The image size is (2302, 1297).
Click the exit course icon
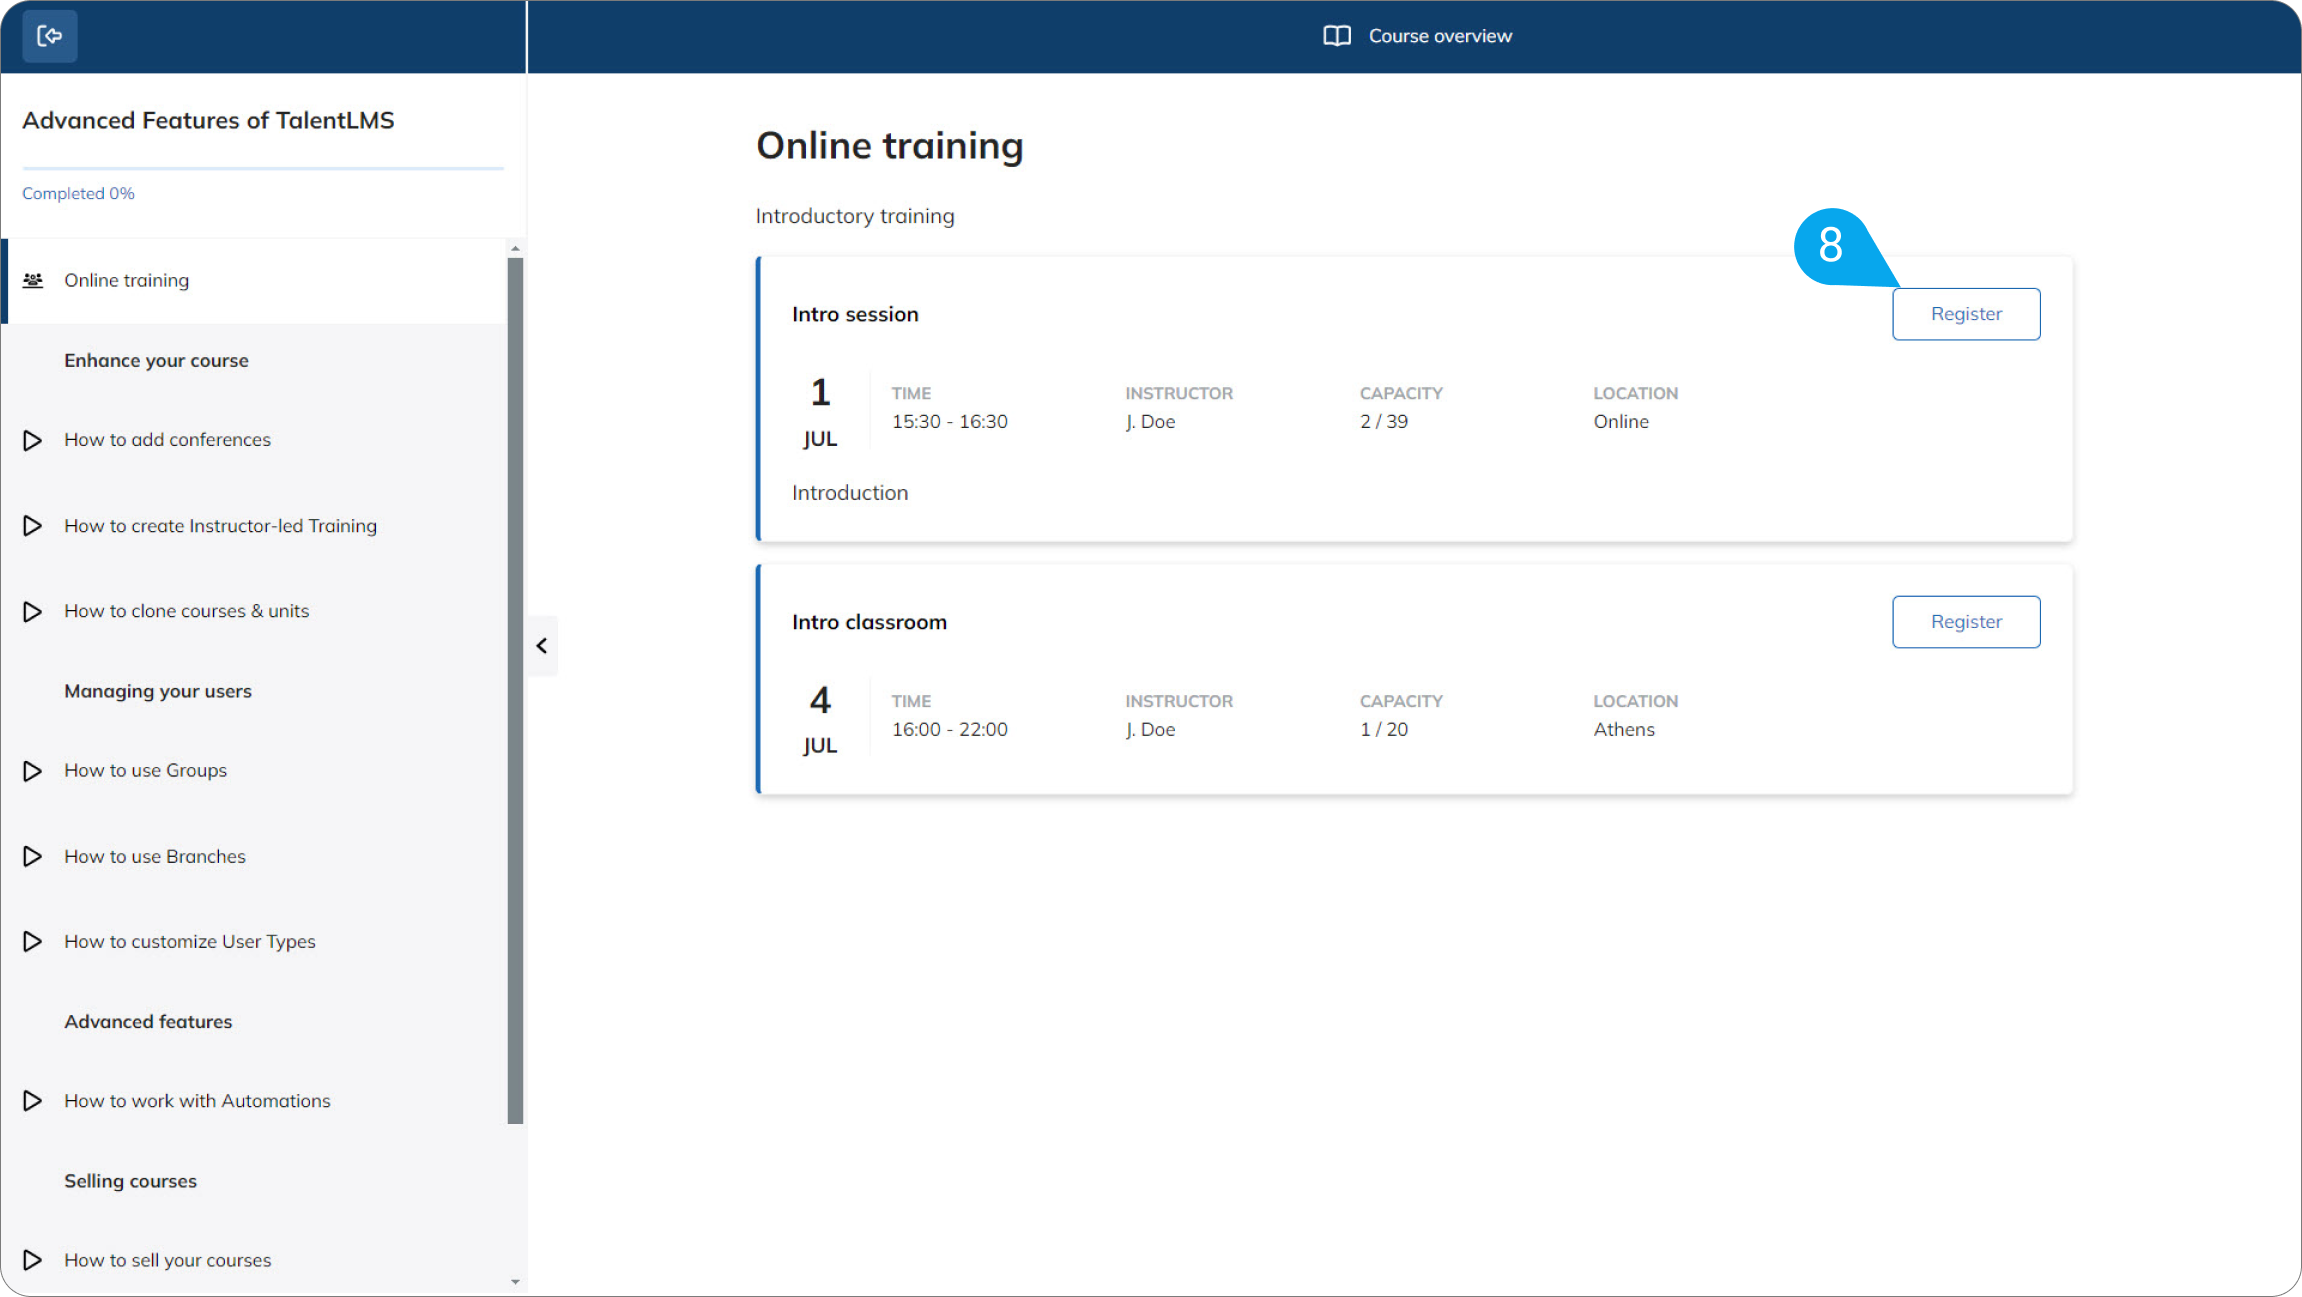click(x=49, y=35)
